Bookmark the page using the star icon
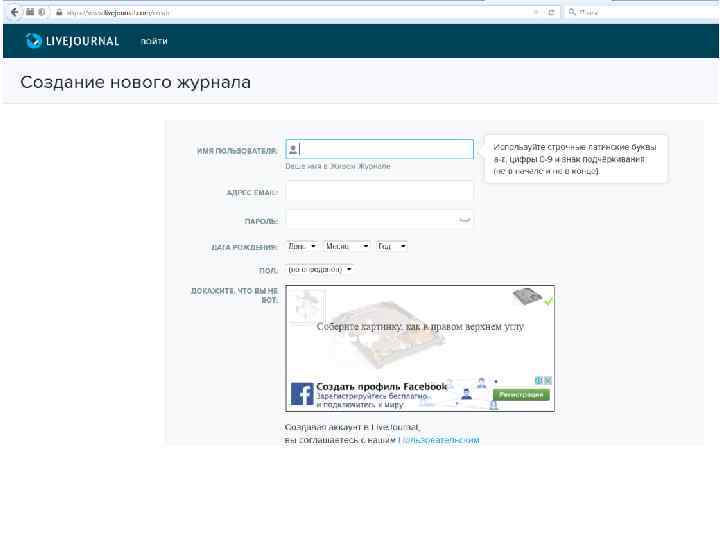 536,12
